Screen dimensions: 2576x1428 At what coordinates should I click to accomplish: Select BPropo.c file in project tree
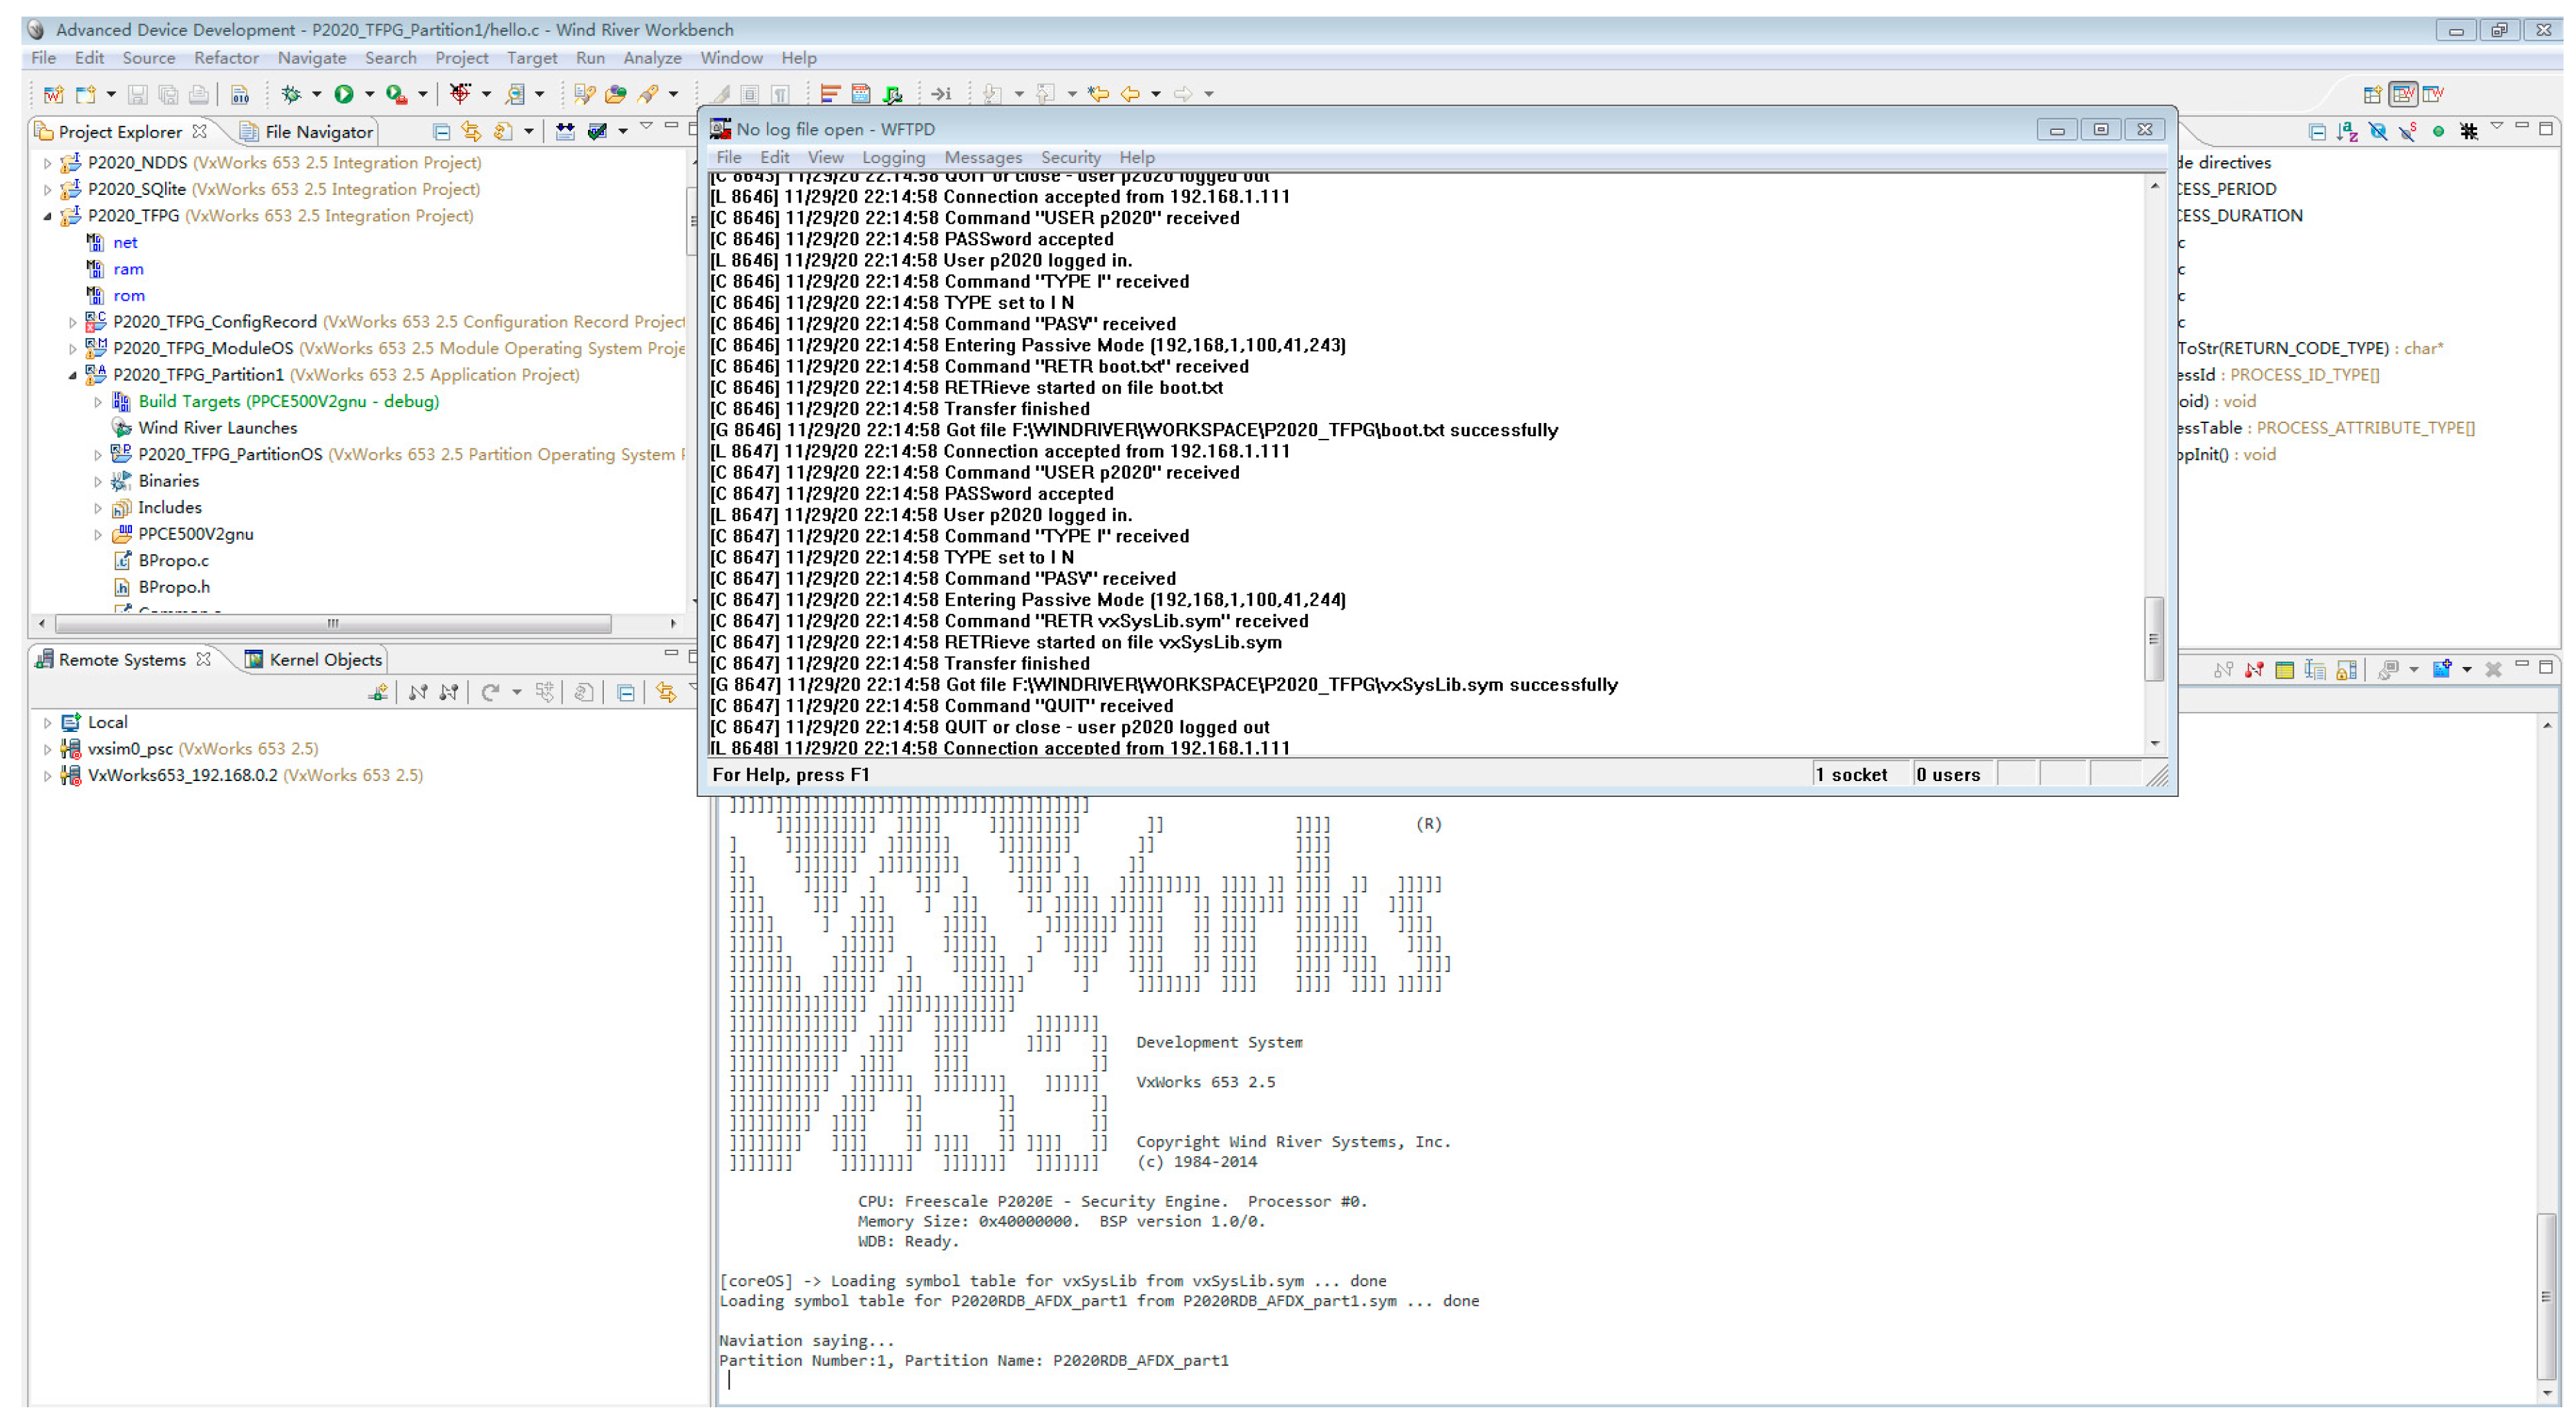(x=173, y=561)
